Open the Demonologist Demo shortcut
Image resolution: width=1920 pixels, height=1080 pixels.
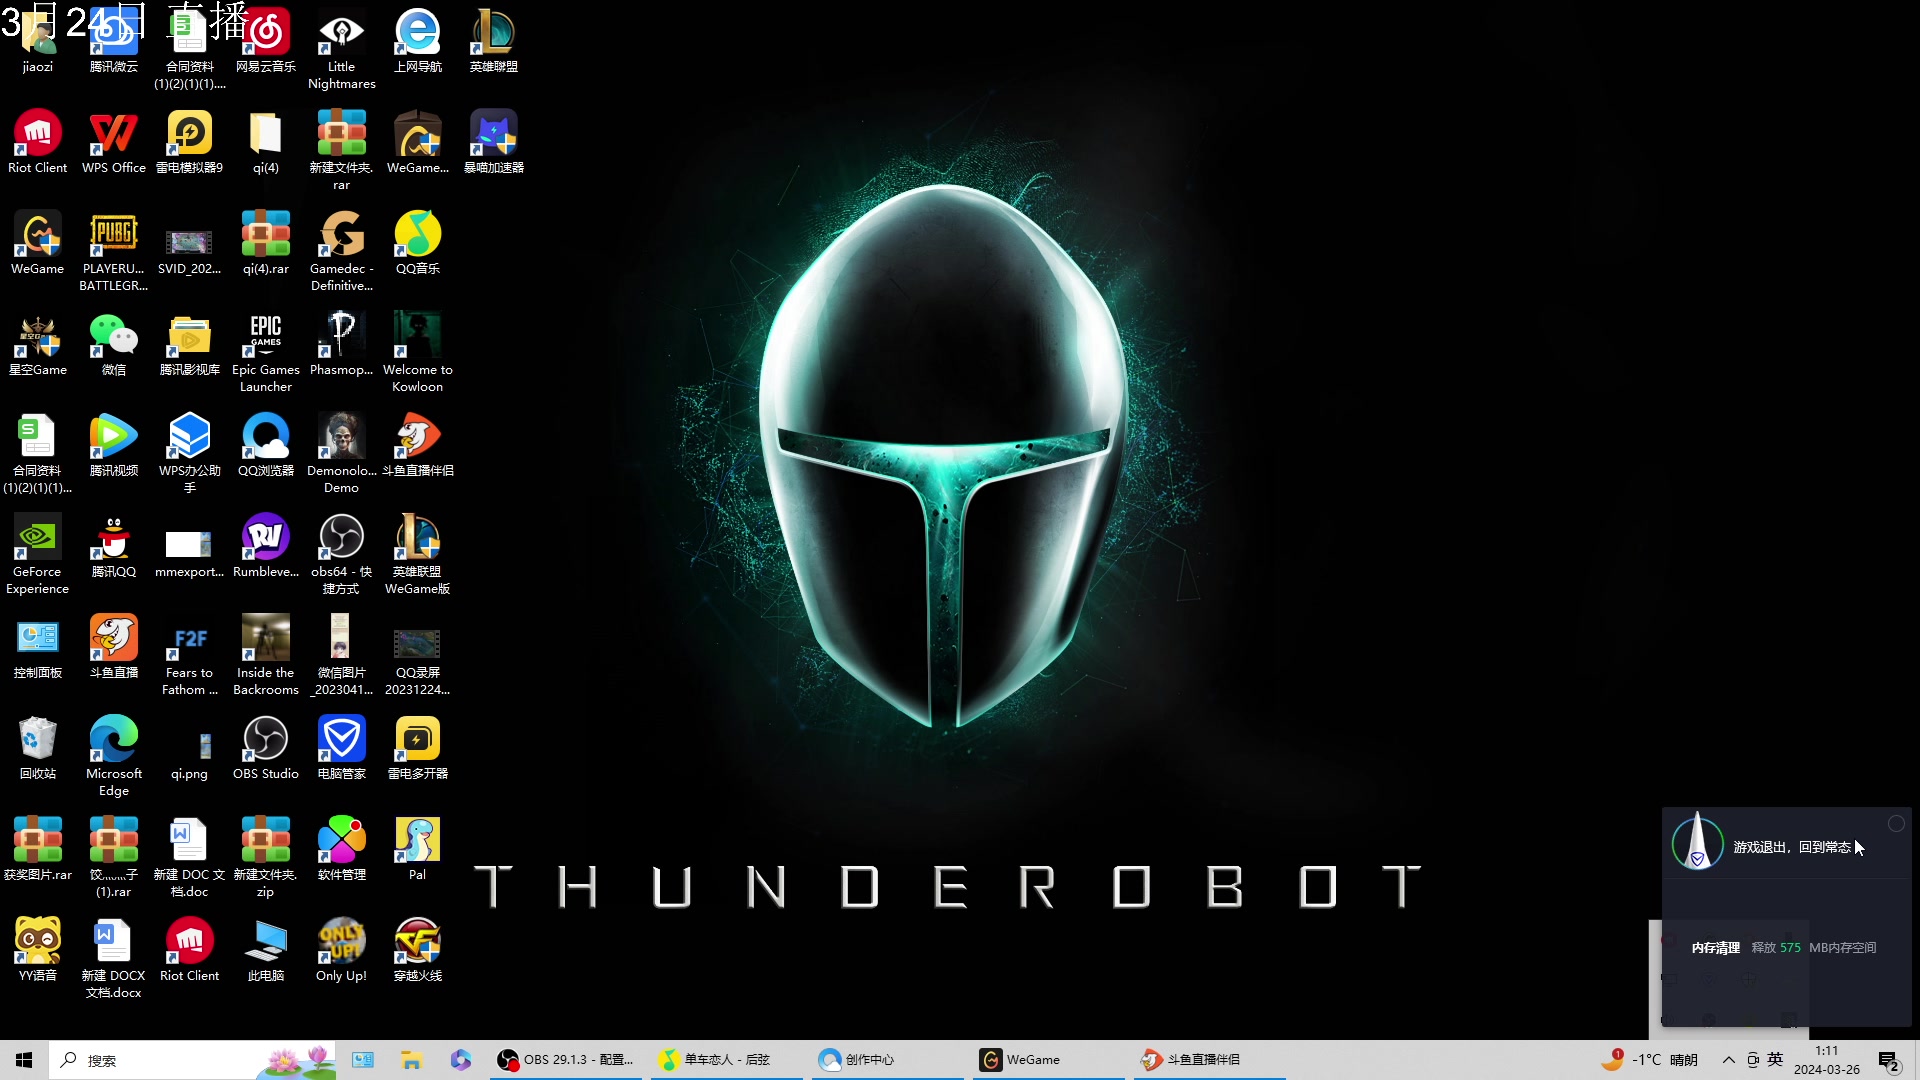point(342,454)
